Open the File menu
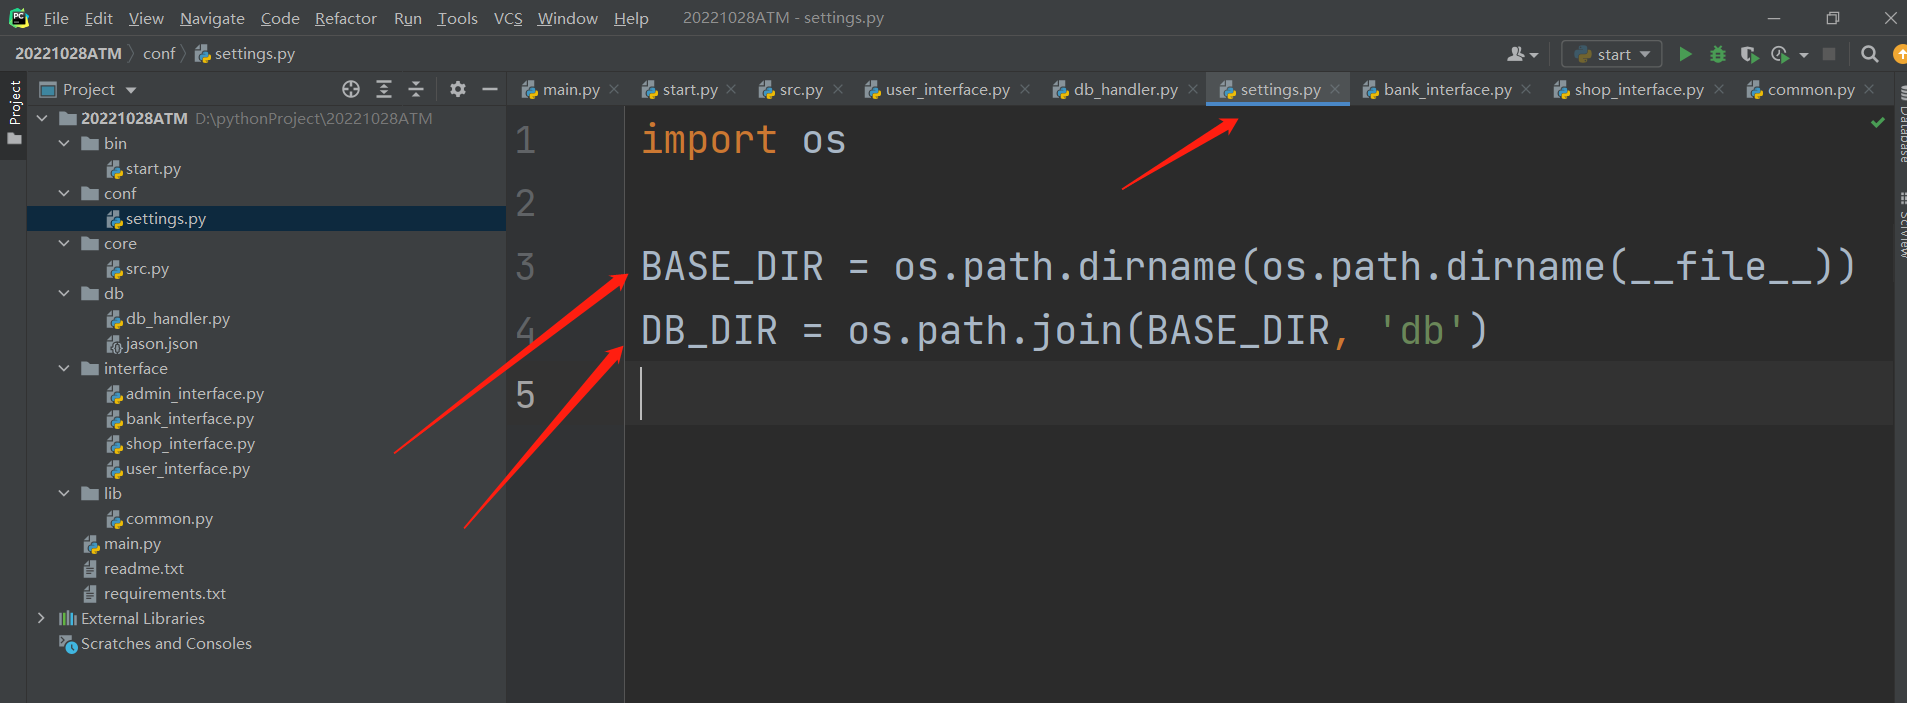Image resolution: width=1907 pixels, height=703 pixels. 56,18
